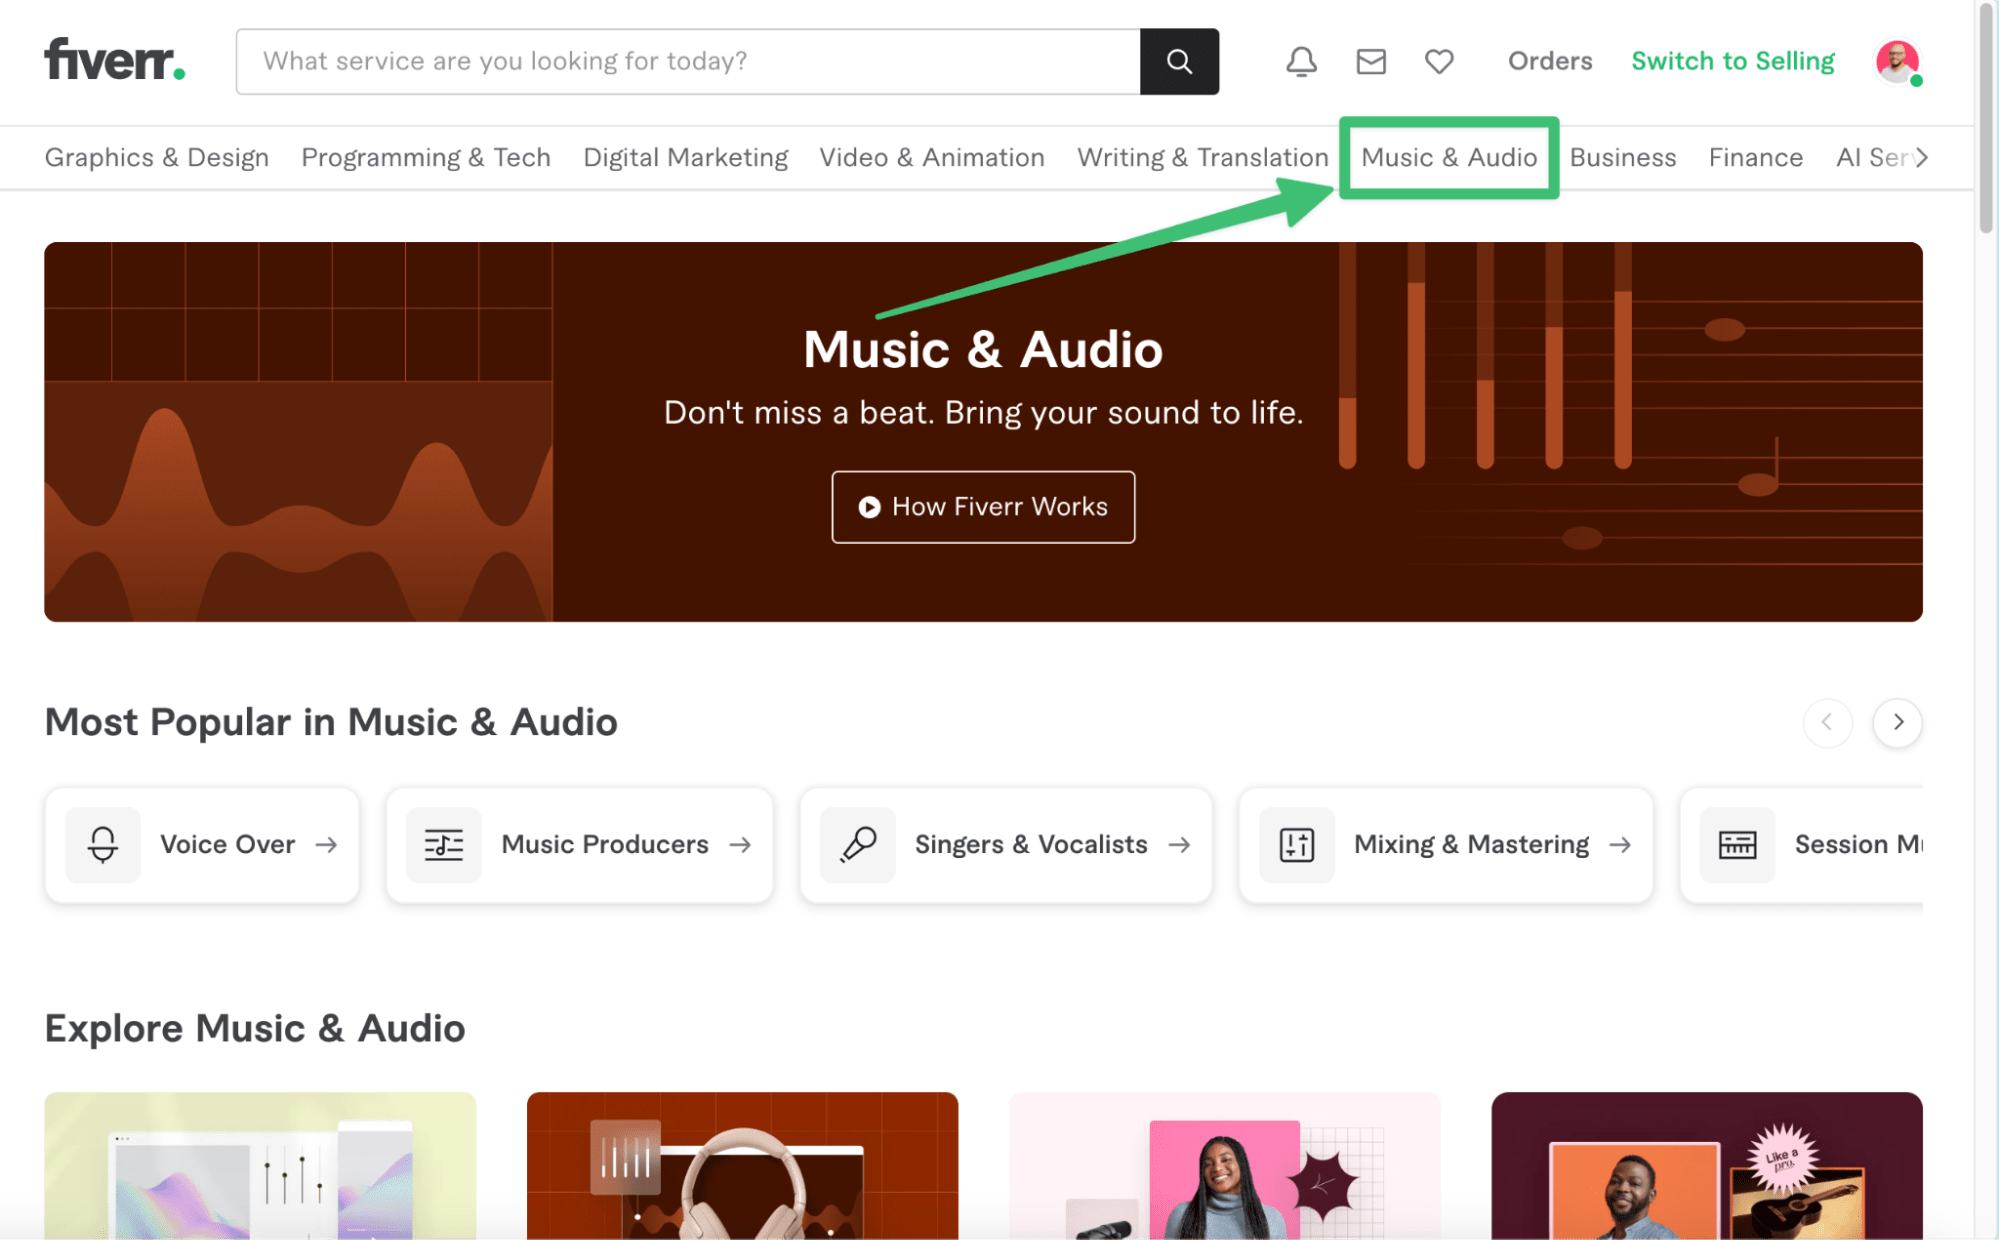The width and height of the screenshot is (1999, 1240).
Task: Open the user profile avatar
Action: pyautogui.click(x=1897, y=61)
